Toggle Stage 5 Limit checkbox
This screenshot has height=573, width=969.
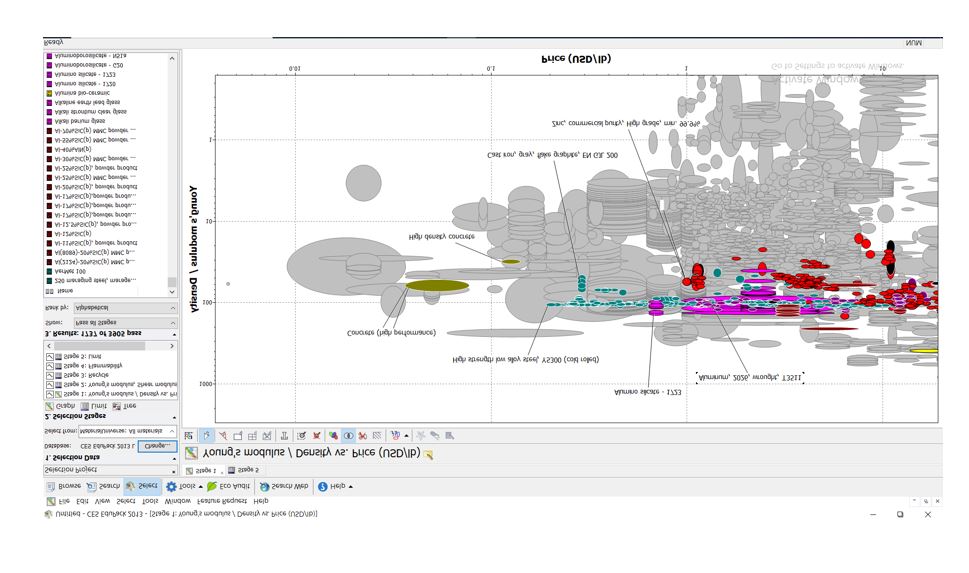[49, 357]
